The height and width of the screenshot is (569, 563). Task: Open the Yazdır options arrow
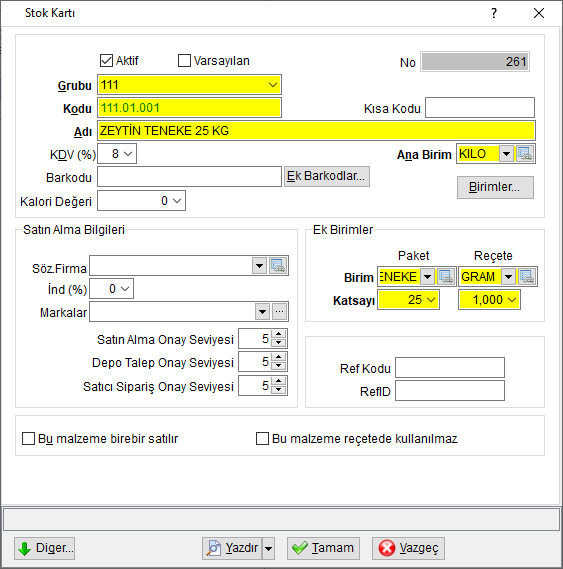[268, 548]
